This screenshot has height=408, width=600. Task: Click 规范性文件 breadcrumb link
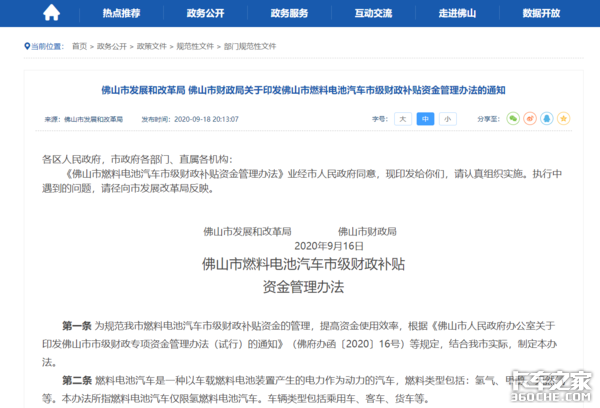click(x=194, y=46)
